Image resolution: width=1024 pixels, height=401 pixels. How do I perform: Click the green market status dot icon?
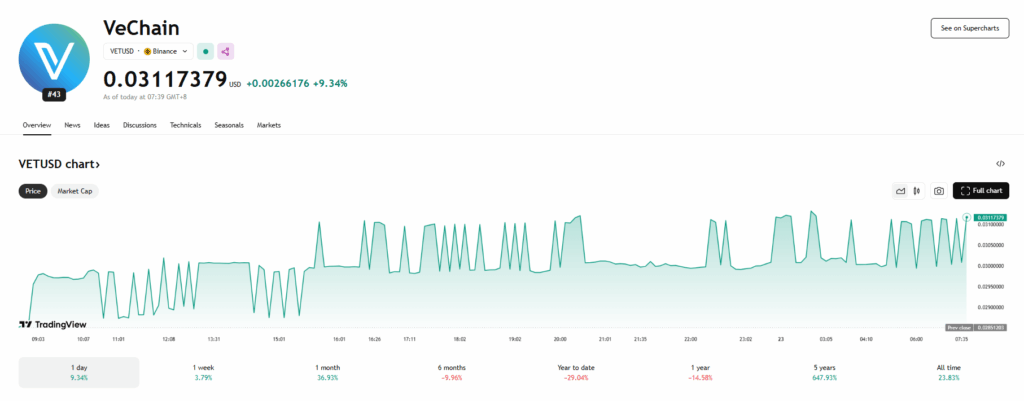coord(206,51)
